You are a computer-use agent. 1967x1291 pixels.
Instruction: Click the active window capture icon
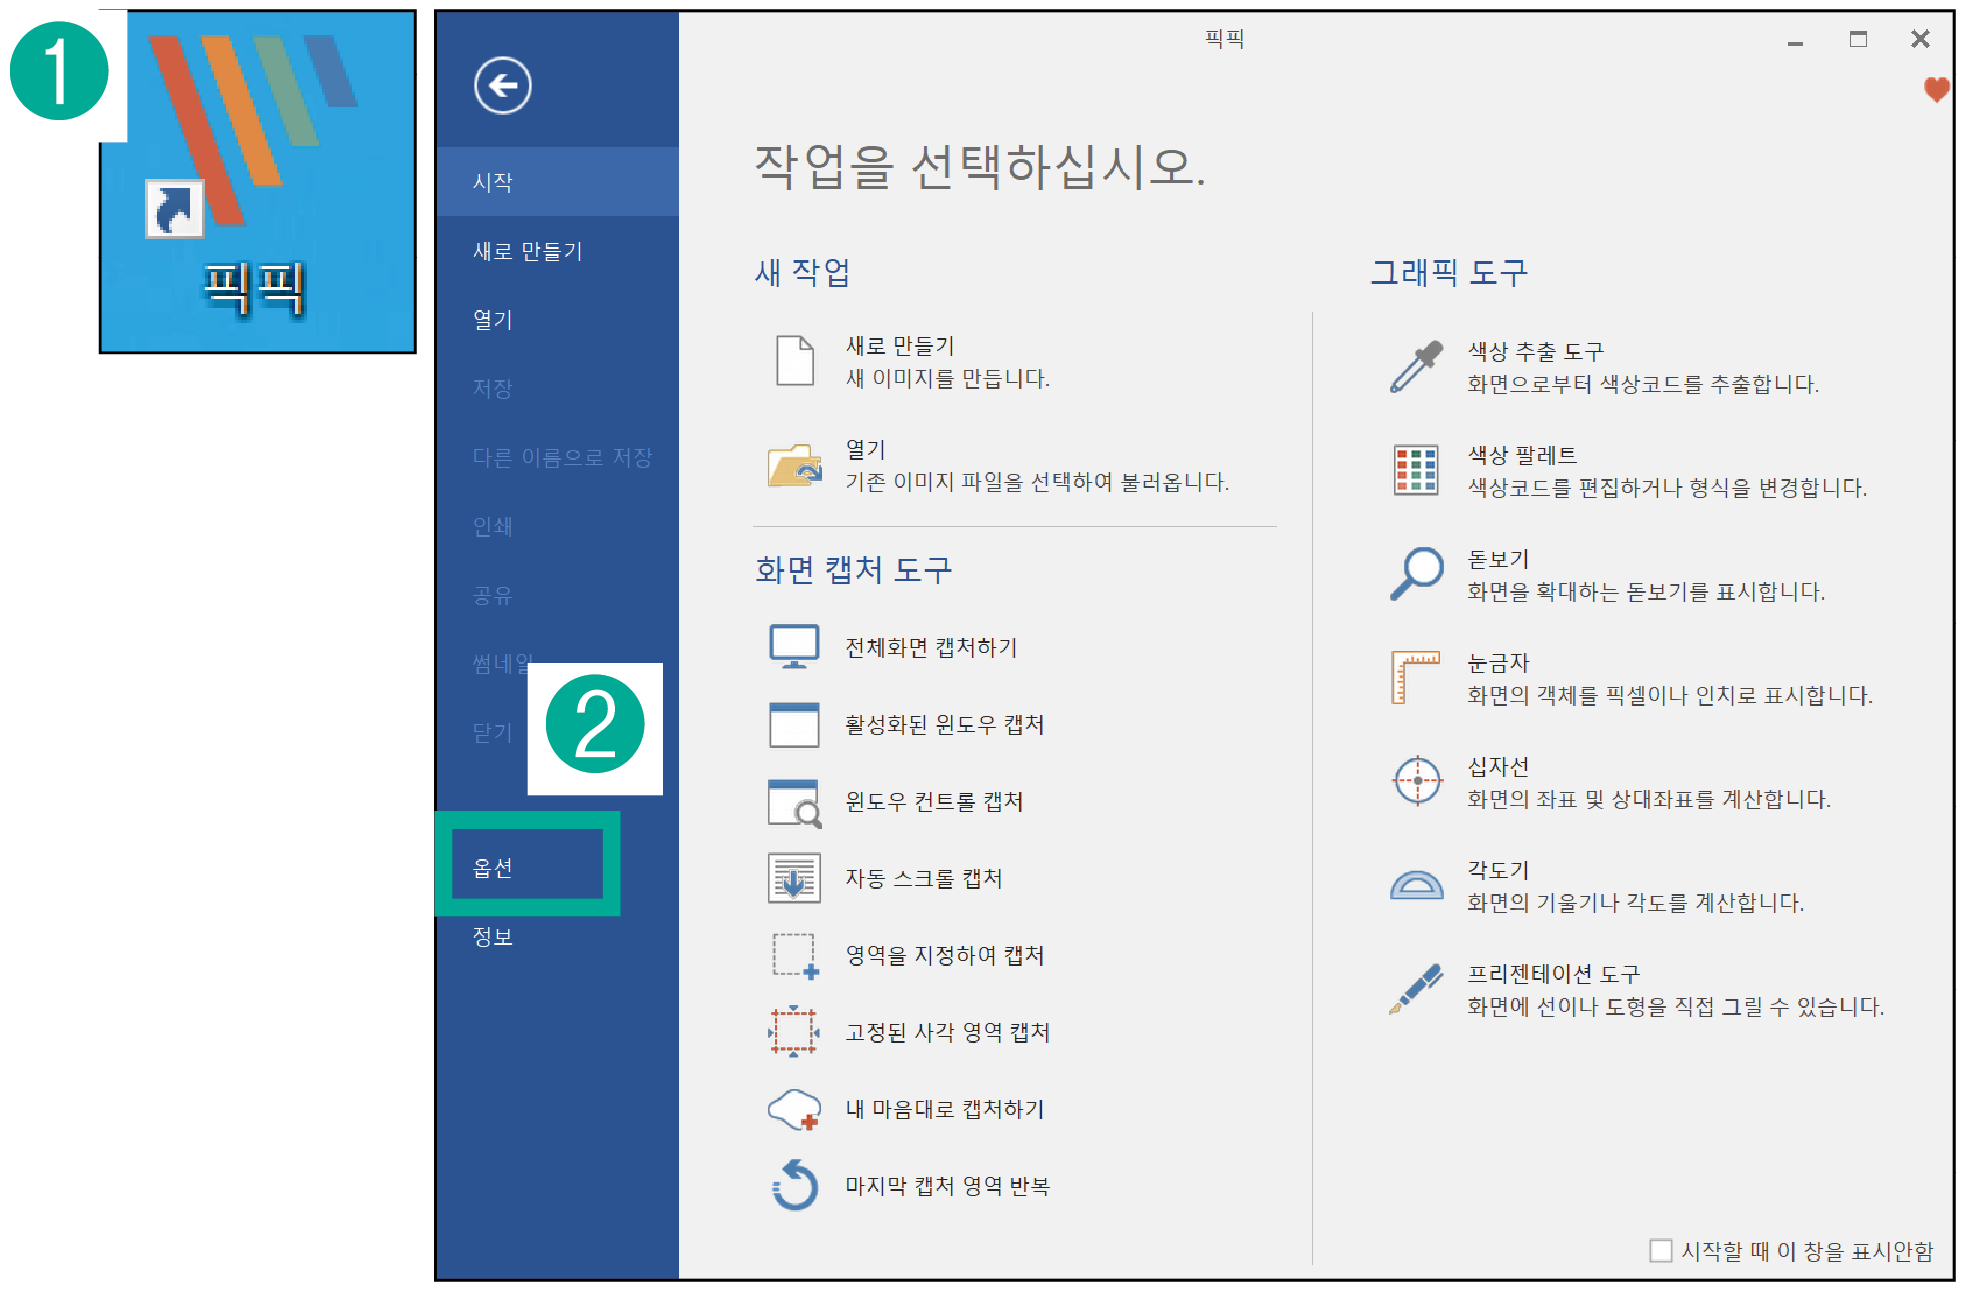[x=794, y=724]
